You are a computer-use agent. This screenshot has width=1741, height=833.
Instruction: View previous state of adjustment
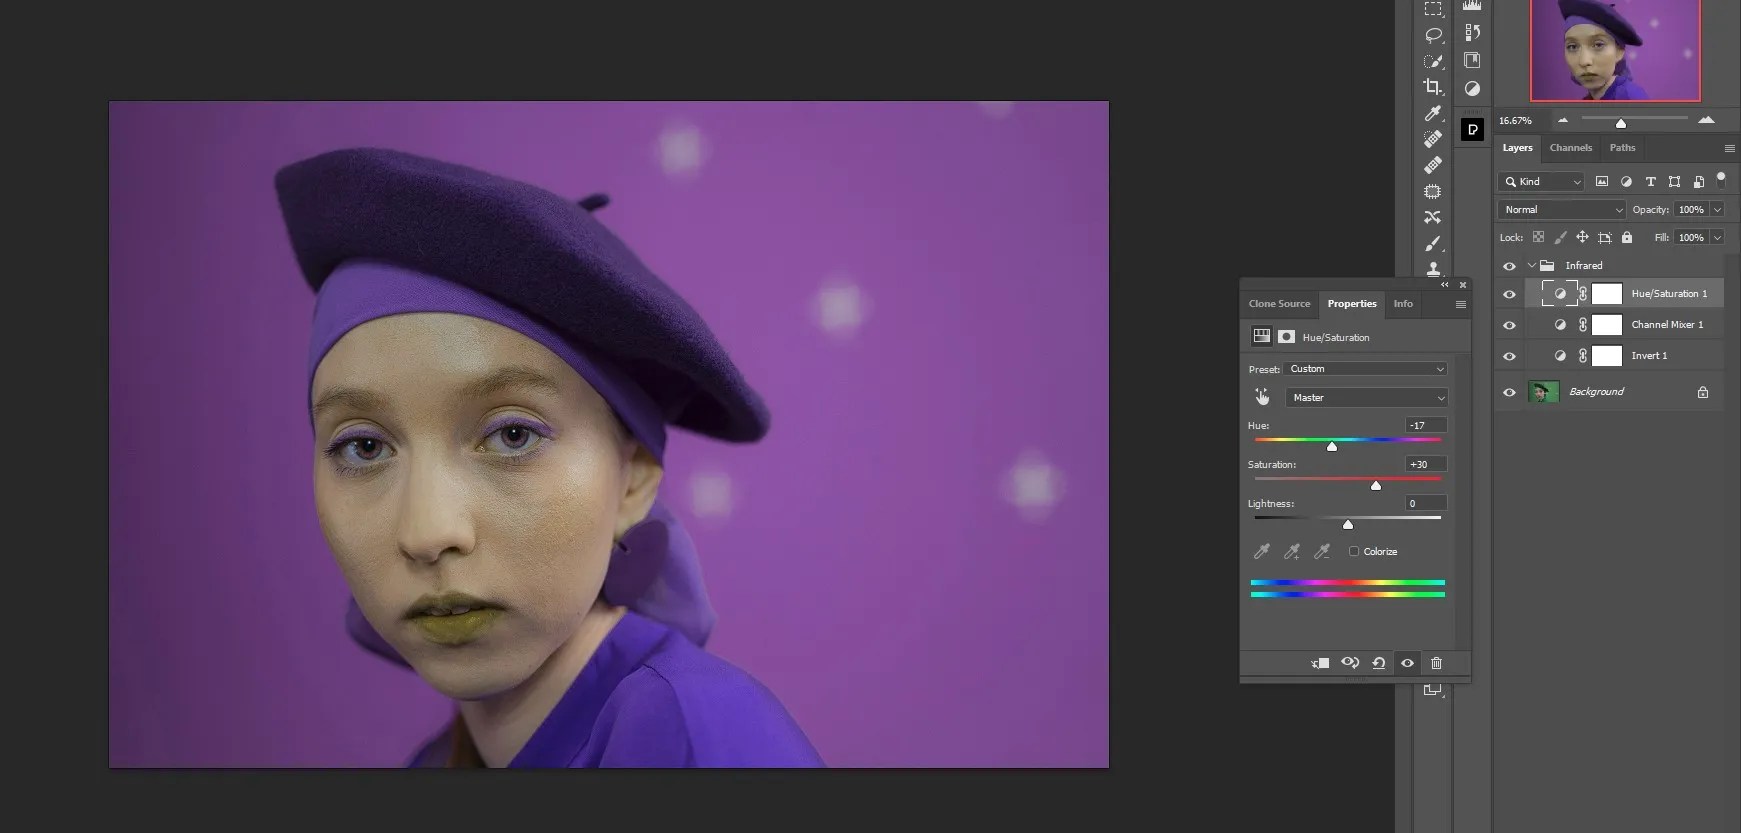(x=1350, y=663)
